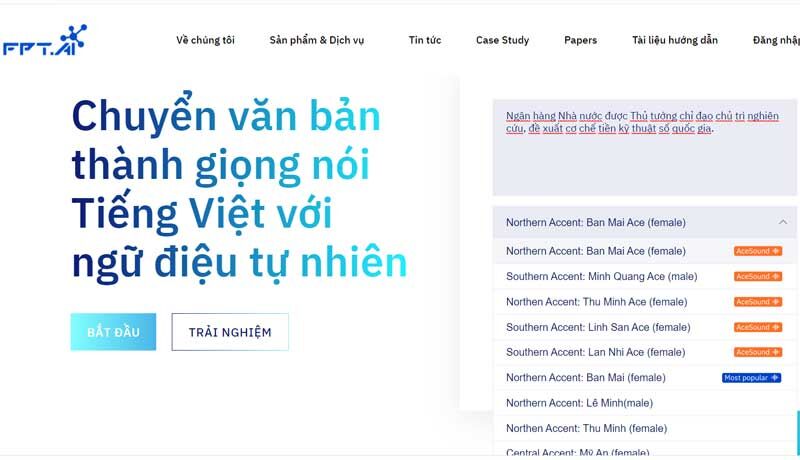Screen dimensions: 800x460
Task: Click AceSound badge on Ban Mai Ace option
Action: click(758, 251)
